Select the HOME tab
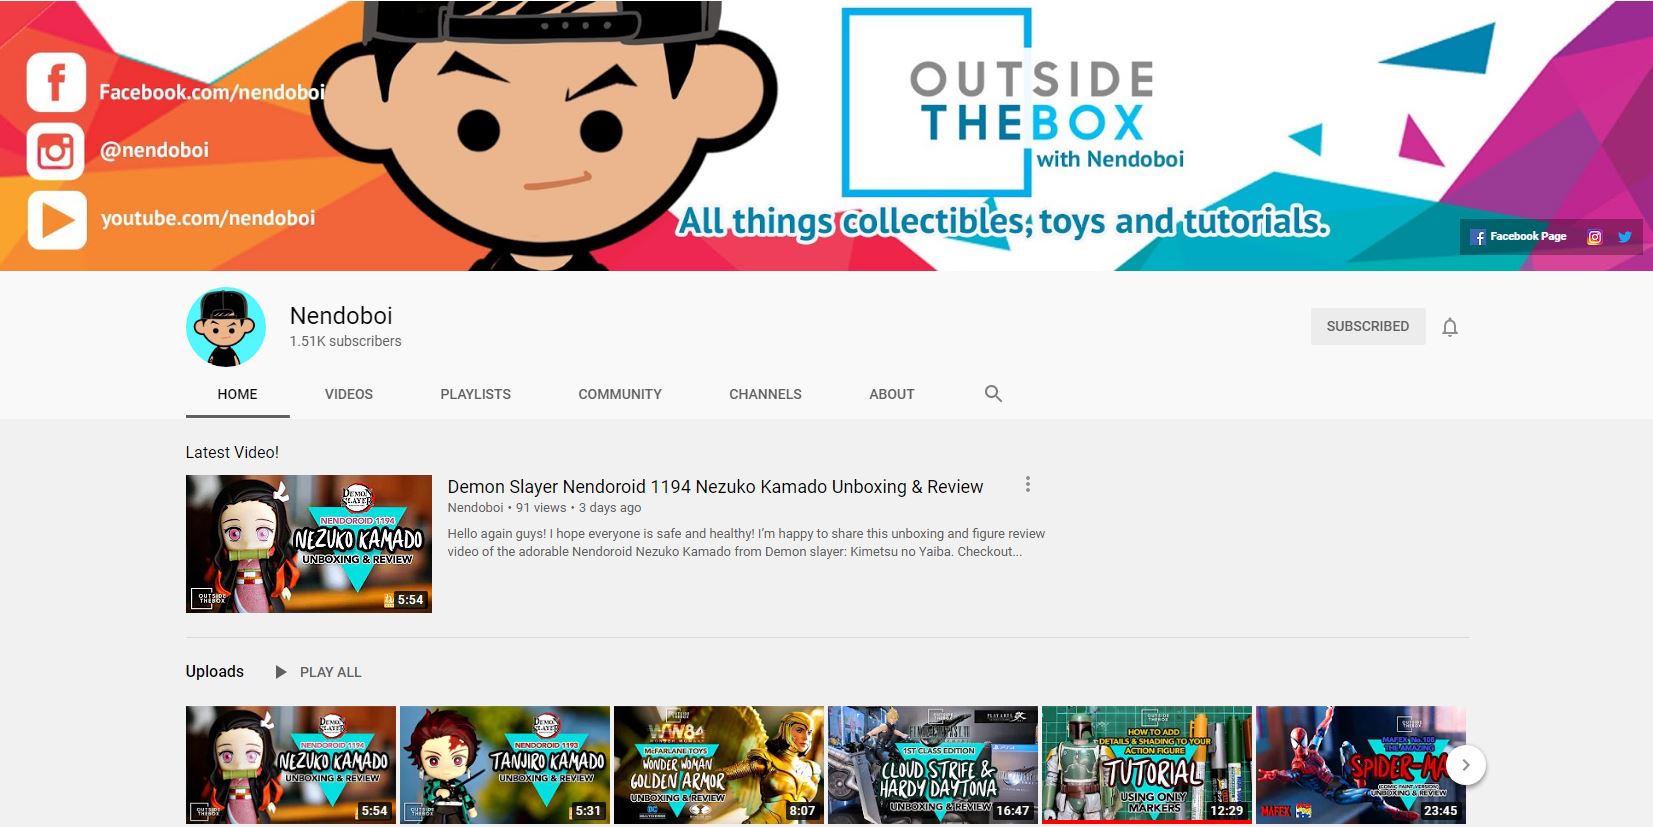 click(x=238, y=394)
